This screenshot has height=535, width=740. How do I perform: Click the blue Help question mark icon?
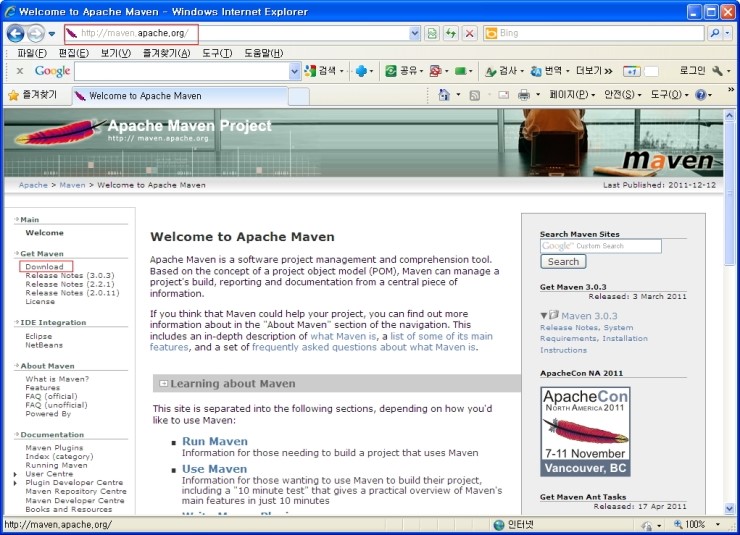[701, 95]
